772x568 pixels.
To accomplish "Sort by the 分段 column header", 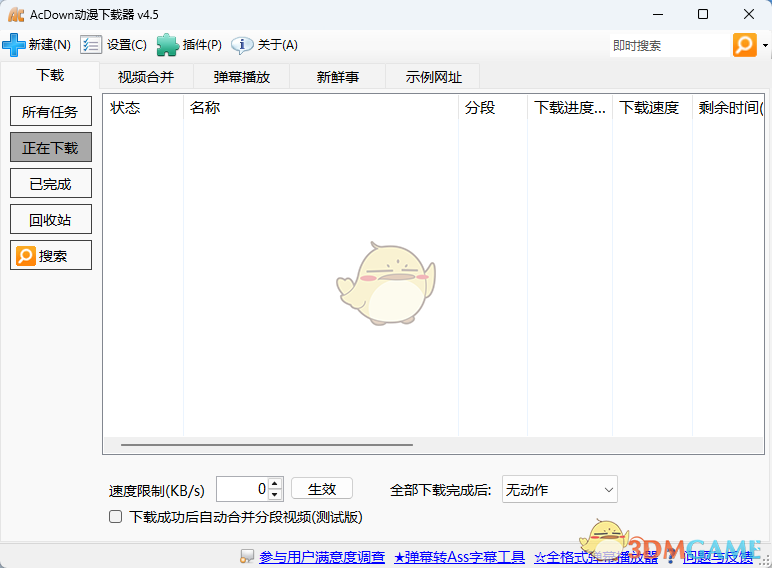I will coord(493,107).
